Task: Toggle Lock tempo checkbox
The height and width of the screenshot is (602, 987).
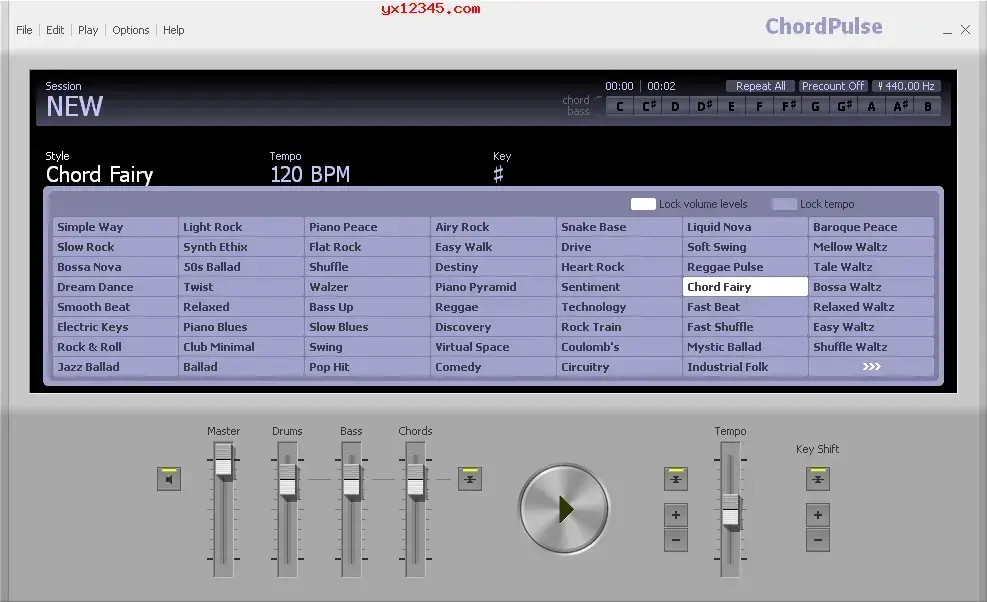Action: click(784, 204)
